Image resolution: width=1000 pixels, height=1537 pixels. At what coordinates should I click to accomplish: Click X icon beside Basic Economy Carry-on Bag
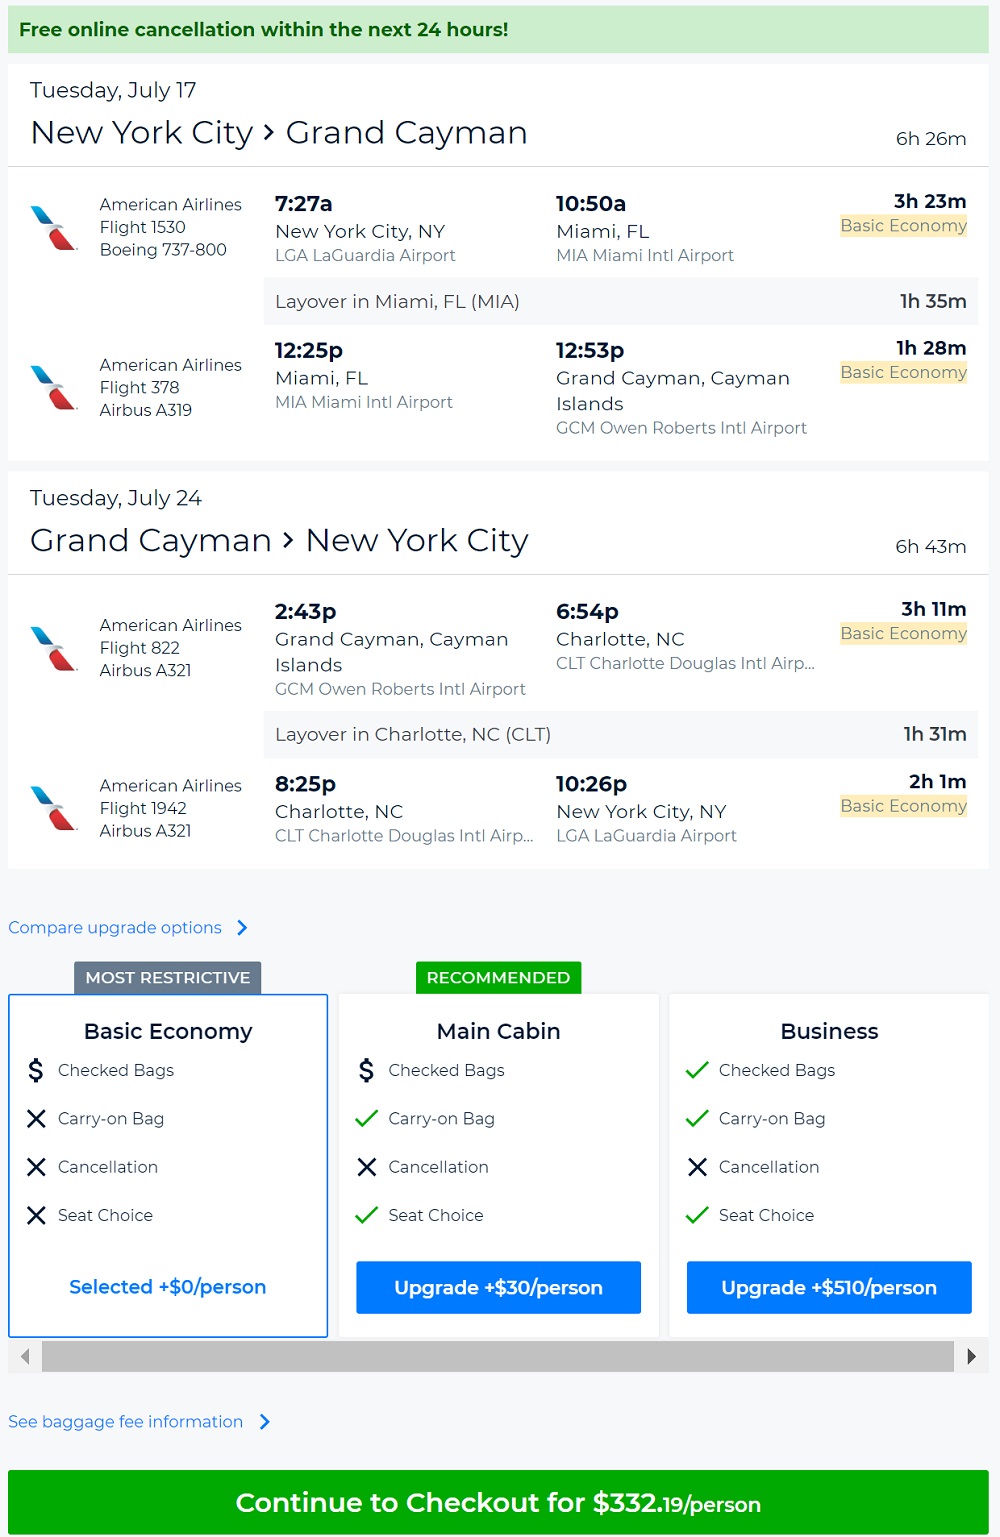(x=36, y=1119)
